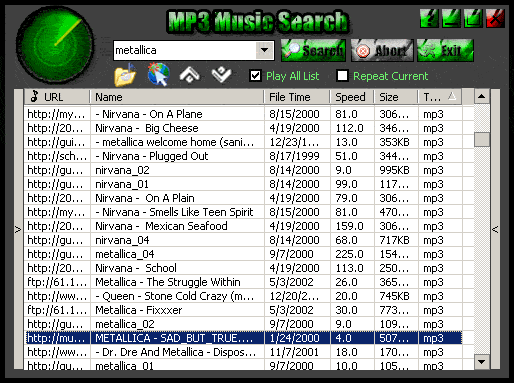Viewport: 514px width, 383px height.
Task: Click the move up arrow icon
Action: click(189, 74)
